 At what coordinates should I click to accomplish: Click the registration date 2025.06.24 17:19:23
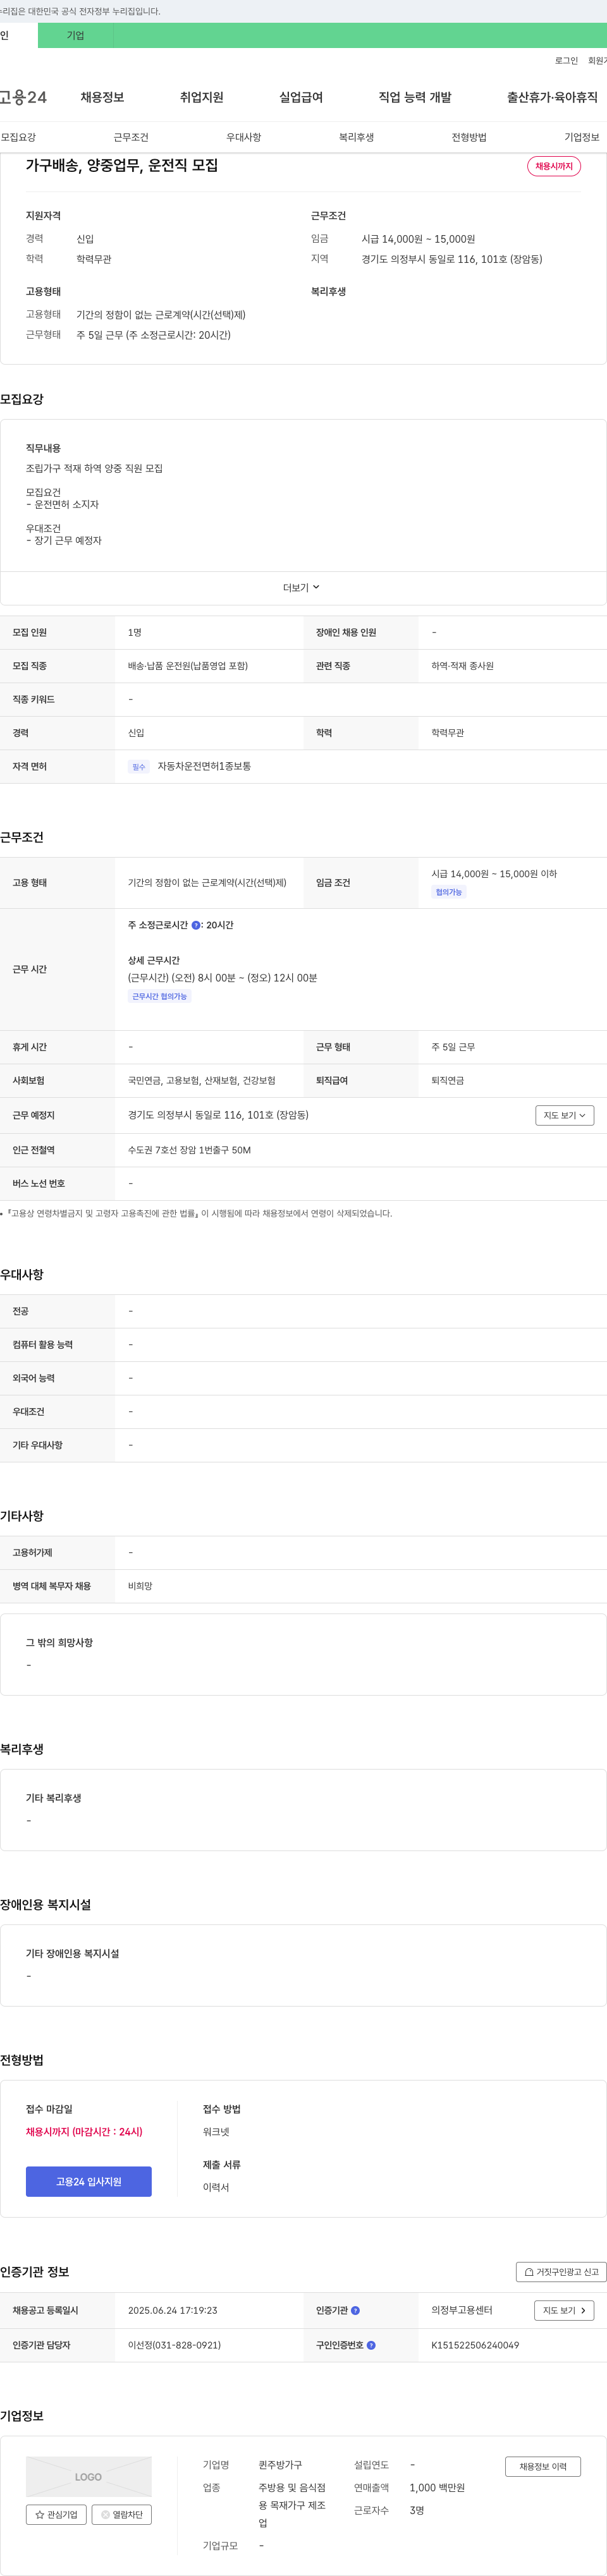[172, 2310]
